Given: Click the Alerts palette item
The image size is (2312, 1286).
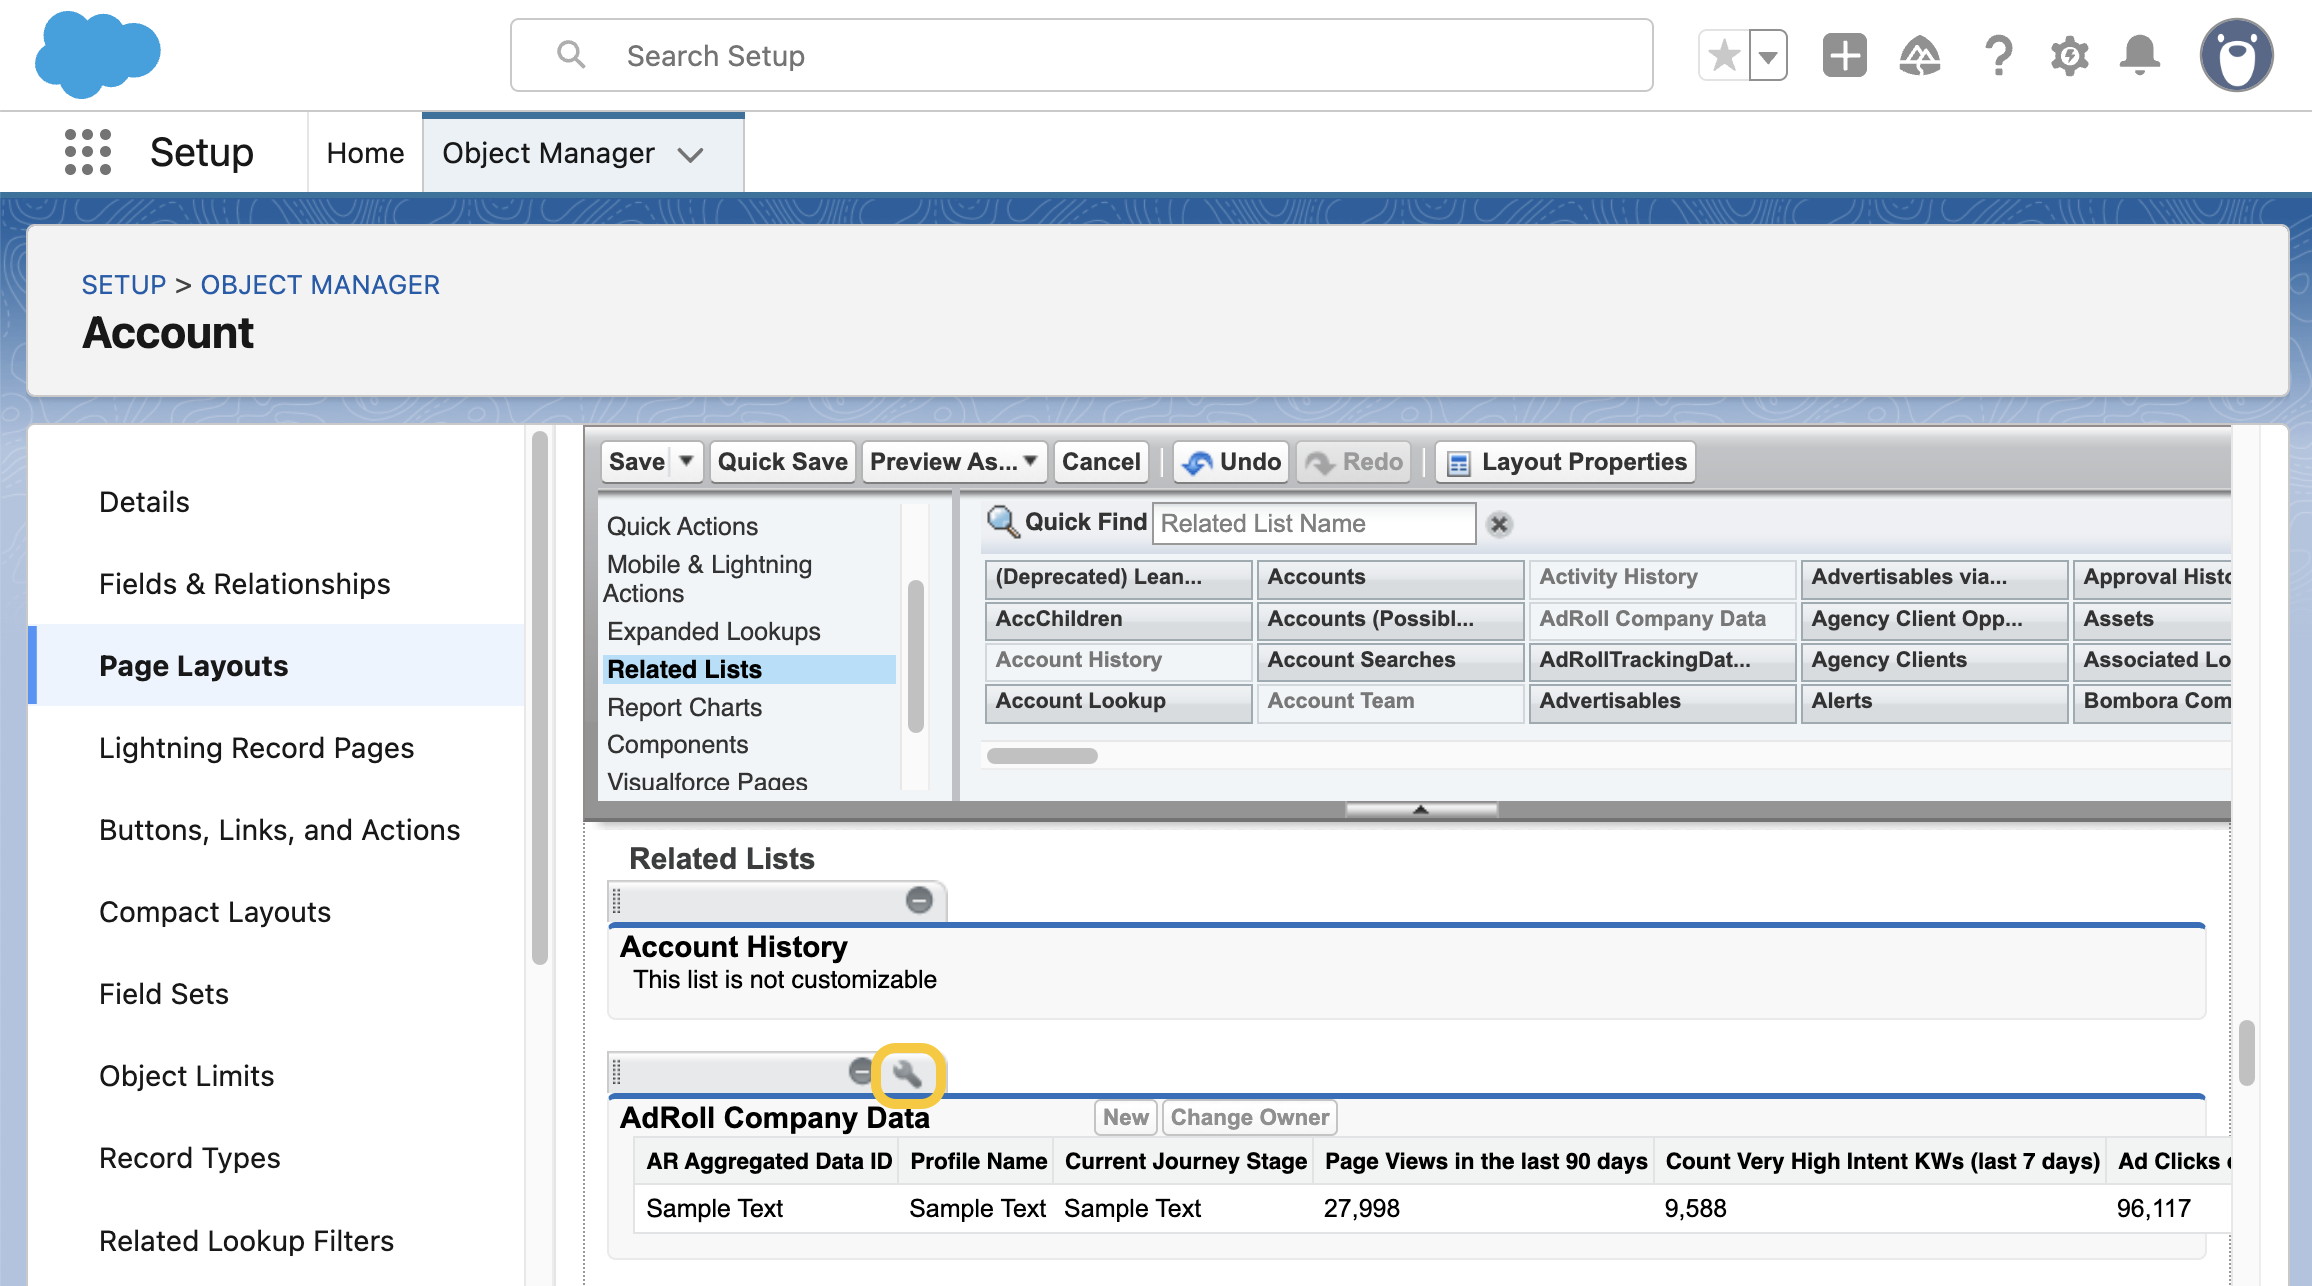Looking at the screenshot, I should pyautogui.click(x=1934, y=702).
